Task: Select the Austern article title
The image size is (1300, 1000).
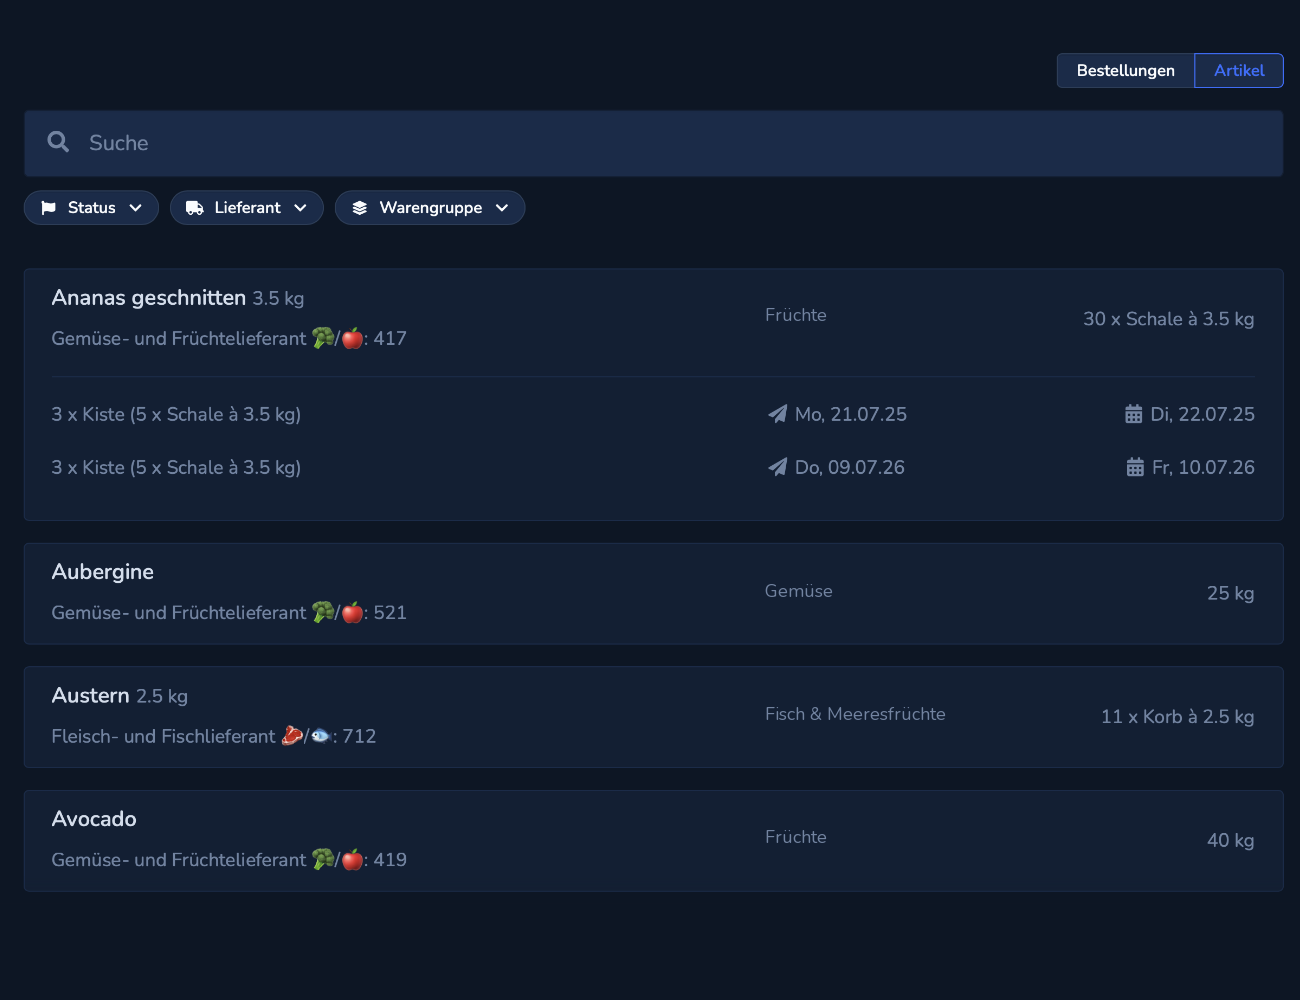Action: coord(91,696)
